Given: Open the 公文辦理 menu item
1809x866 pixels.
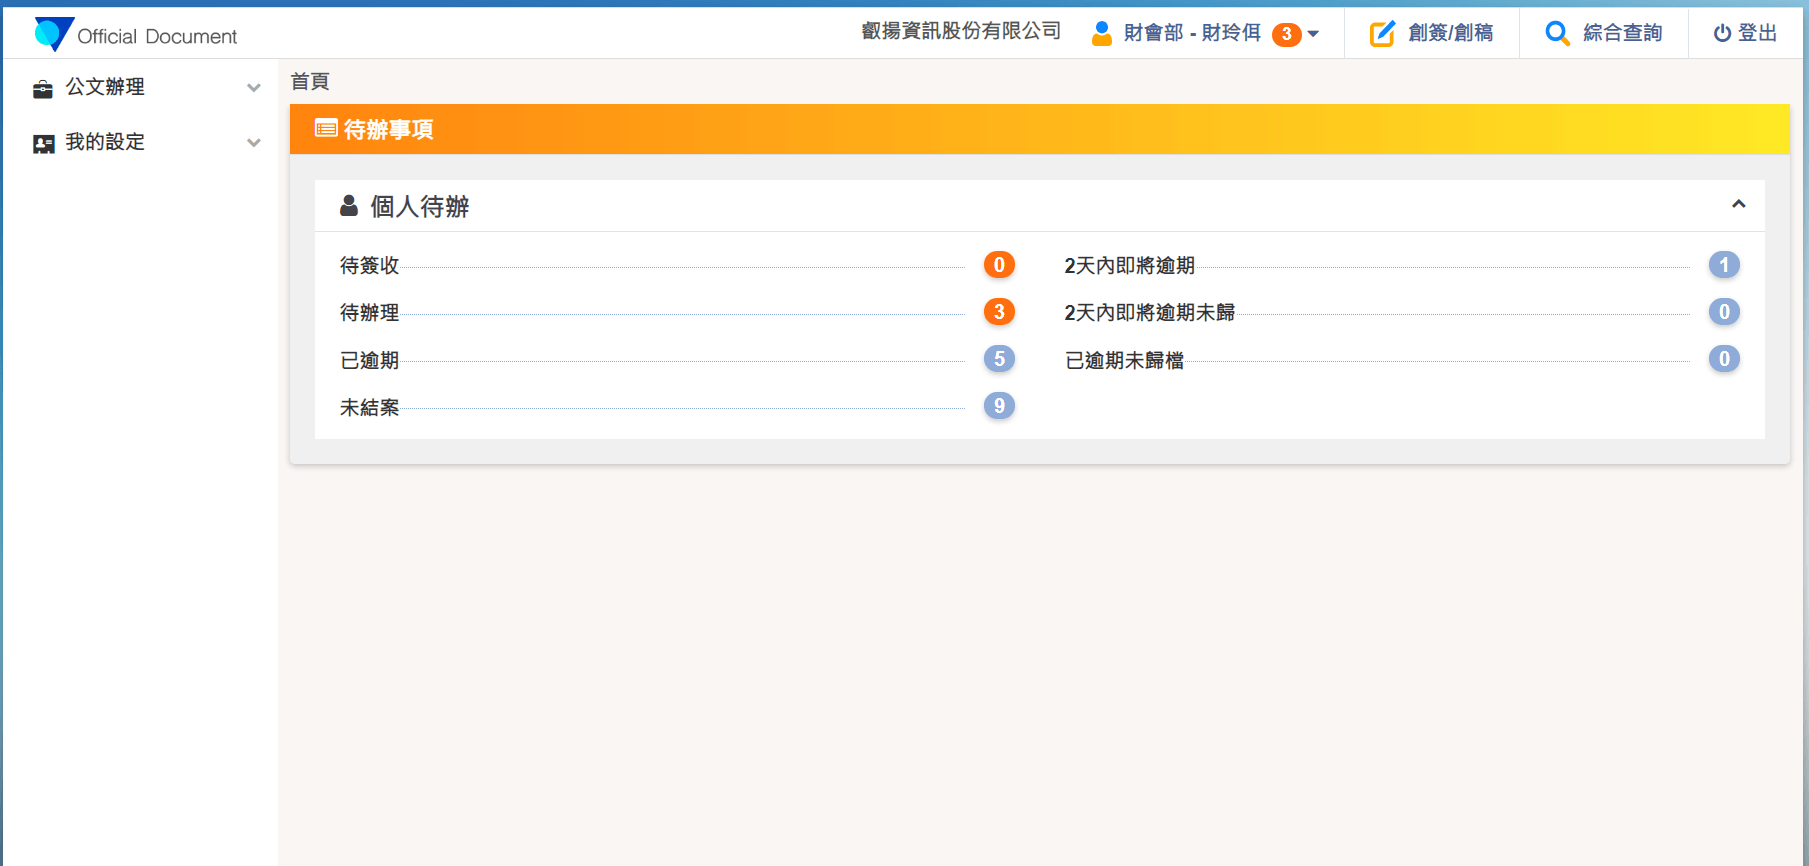Looking at the screenshot, I should coord(105,88).
